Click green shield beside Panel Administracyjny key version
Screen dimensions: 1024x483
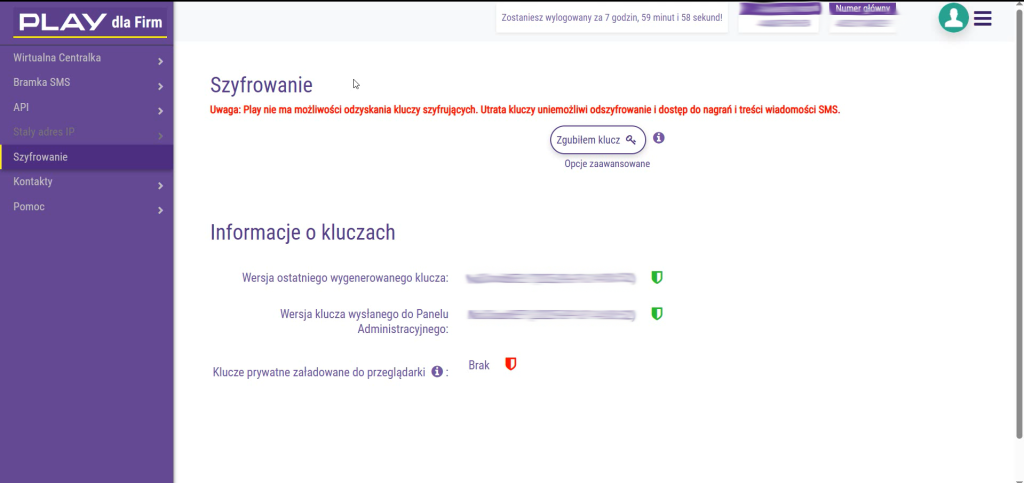[x=657, y=314]
